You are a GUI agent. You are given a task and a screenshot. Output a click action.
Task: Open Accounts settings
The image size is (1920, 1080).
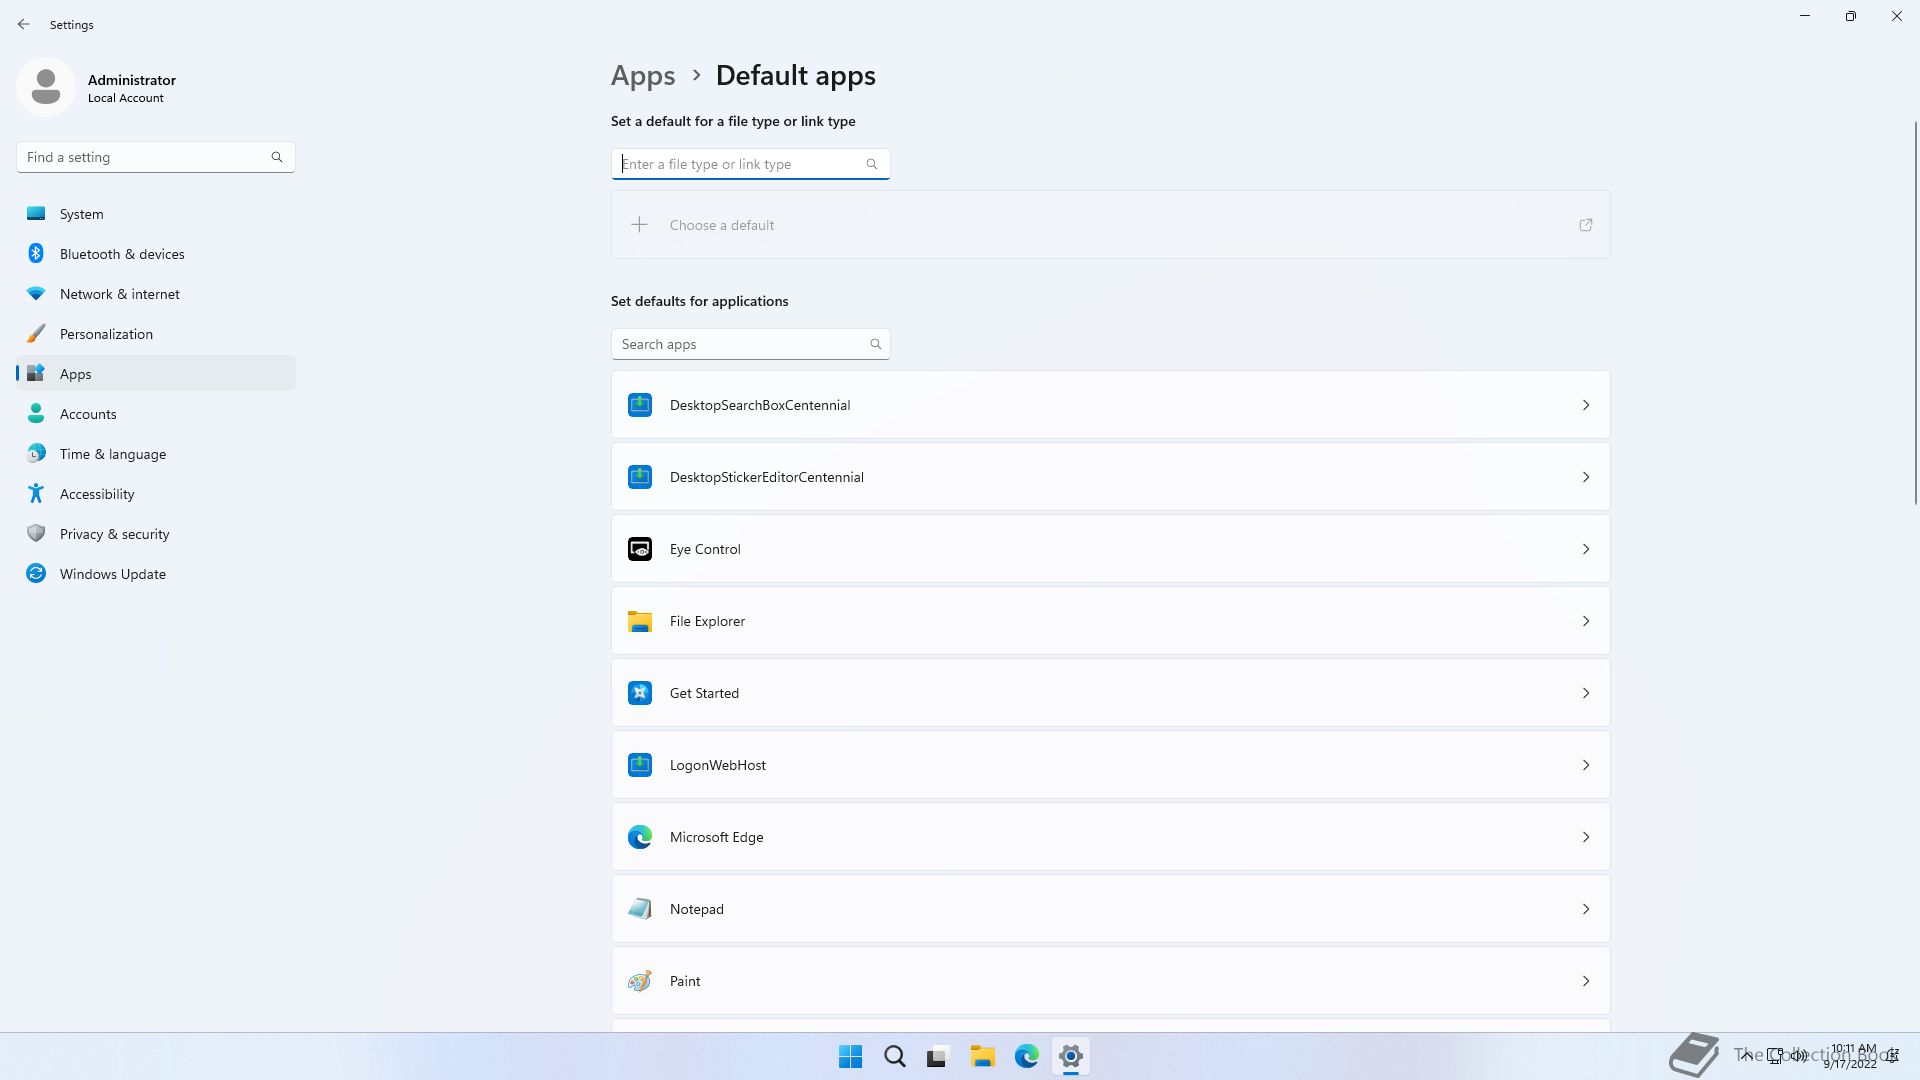(156, 413)
